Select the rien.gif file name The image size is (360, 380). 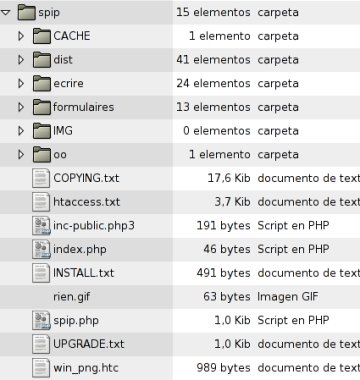(72, 297)
